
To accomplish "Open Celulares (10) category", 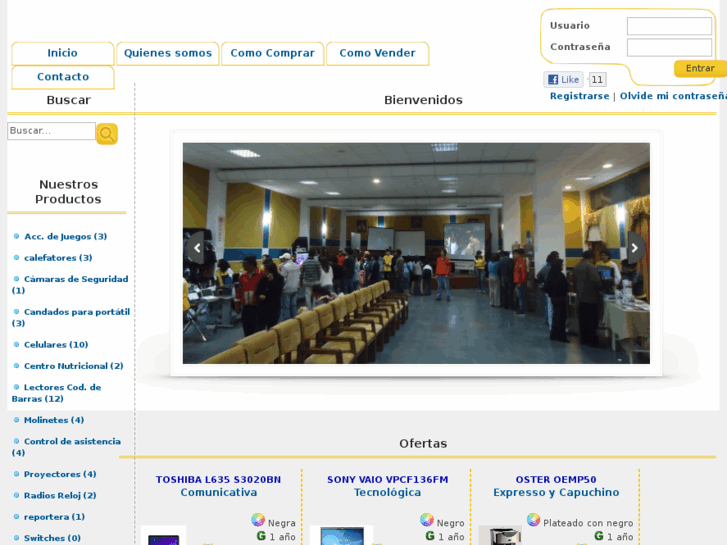I will click(x=56, y=345).
